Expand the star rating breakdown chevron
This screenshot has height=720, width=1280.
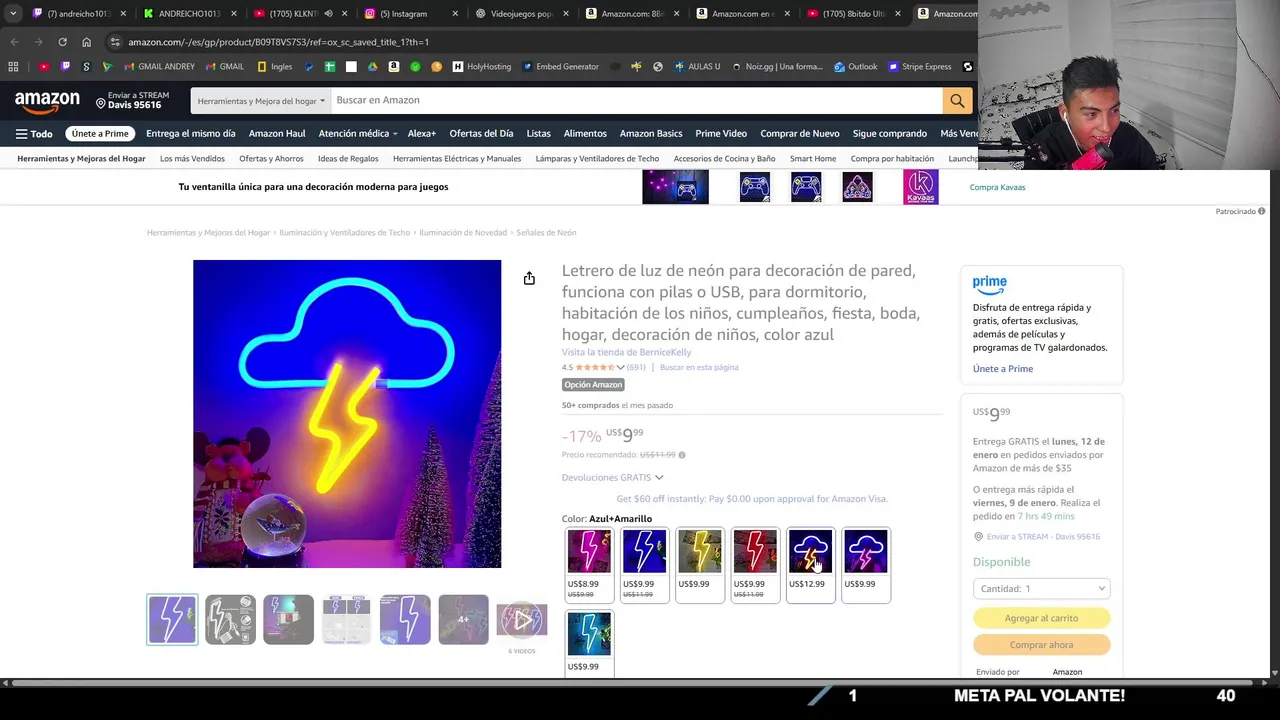pyautogui.click(x=620, y=367)
